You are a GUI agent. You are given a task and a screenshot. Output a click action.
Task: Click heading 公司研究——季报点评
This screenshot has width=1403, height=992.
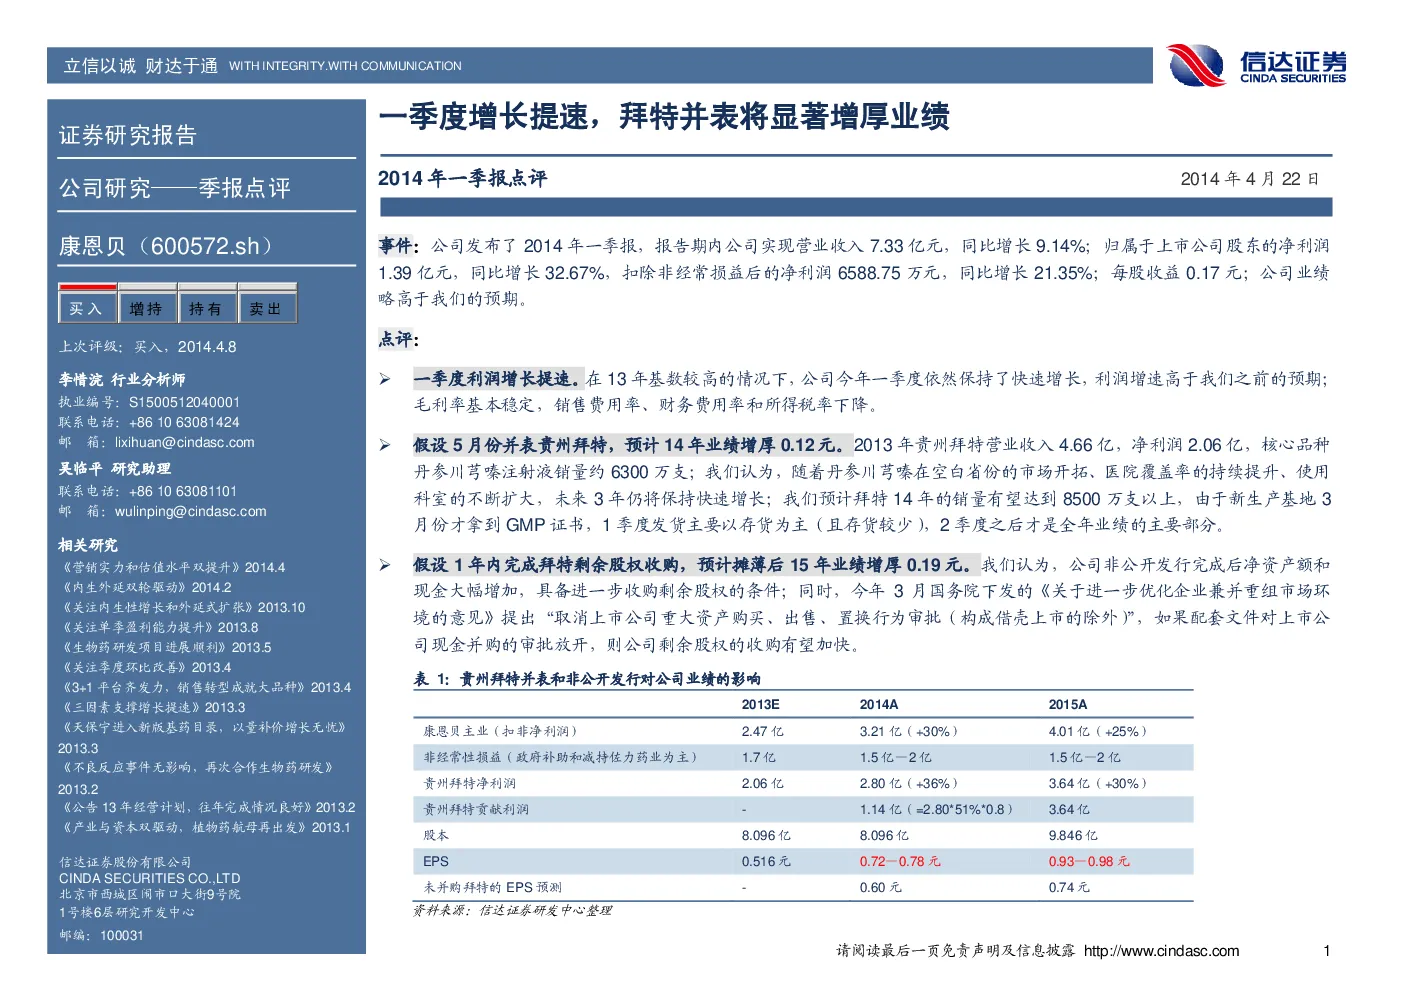click(x=175, y=188)
